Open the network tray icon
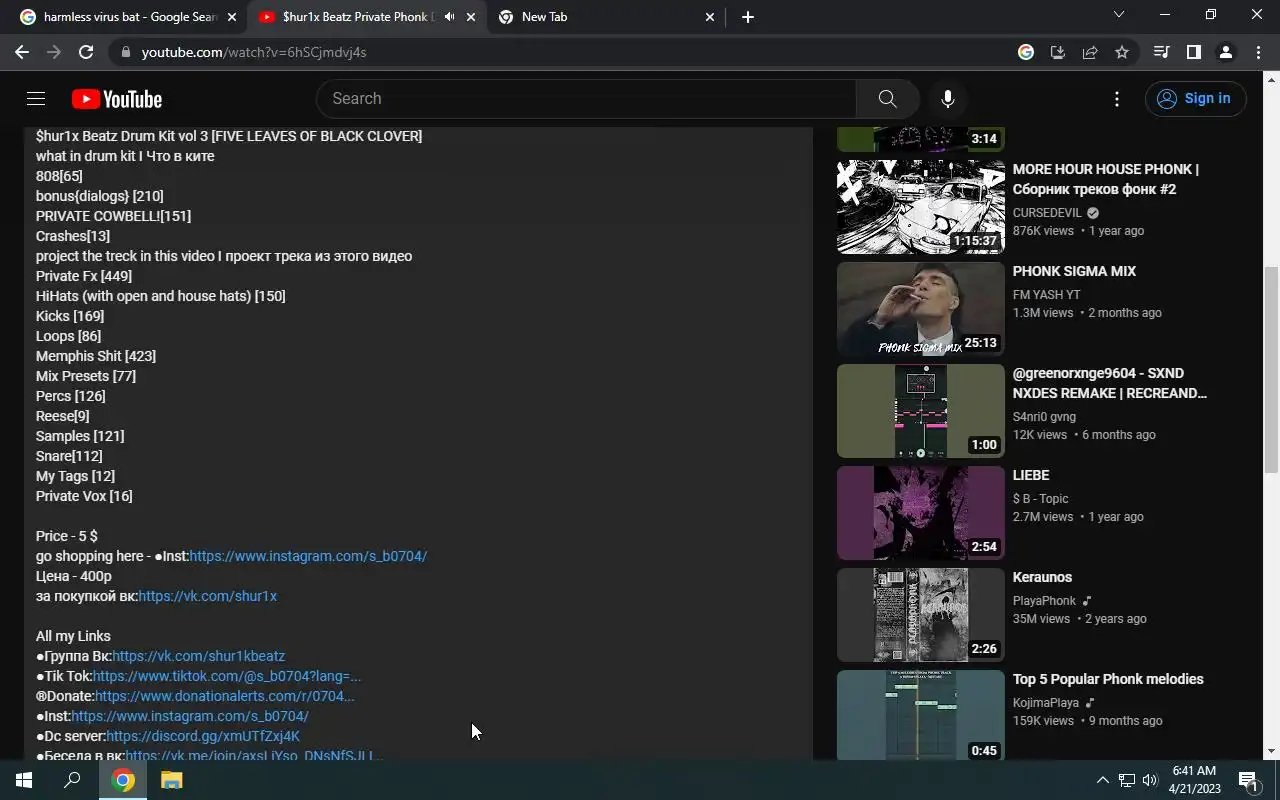This screenshot has height=800, width=1280. point(1127,780)
